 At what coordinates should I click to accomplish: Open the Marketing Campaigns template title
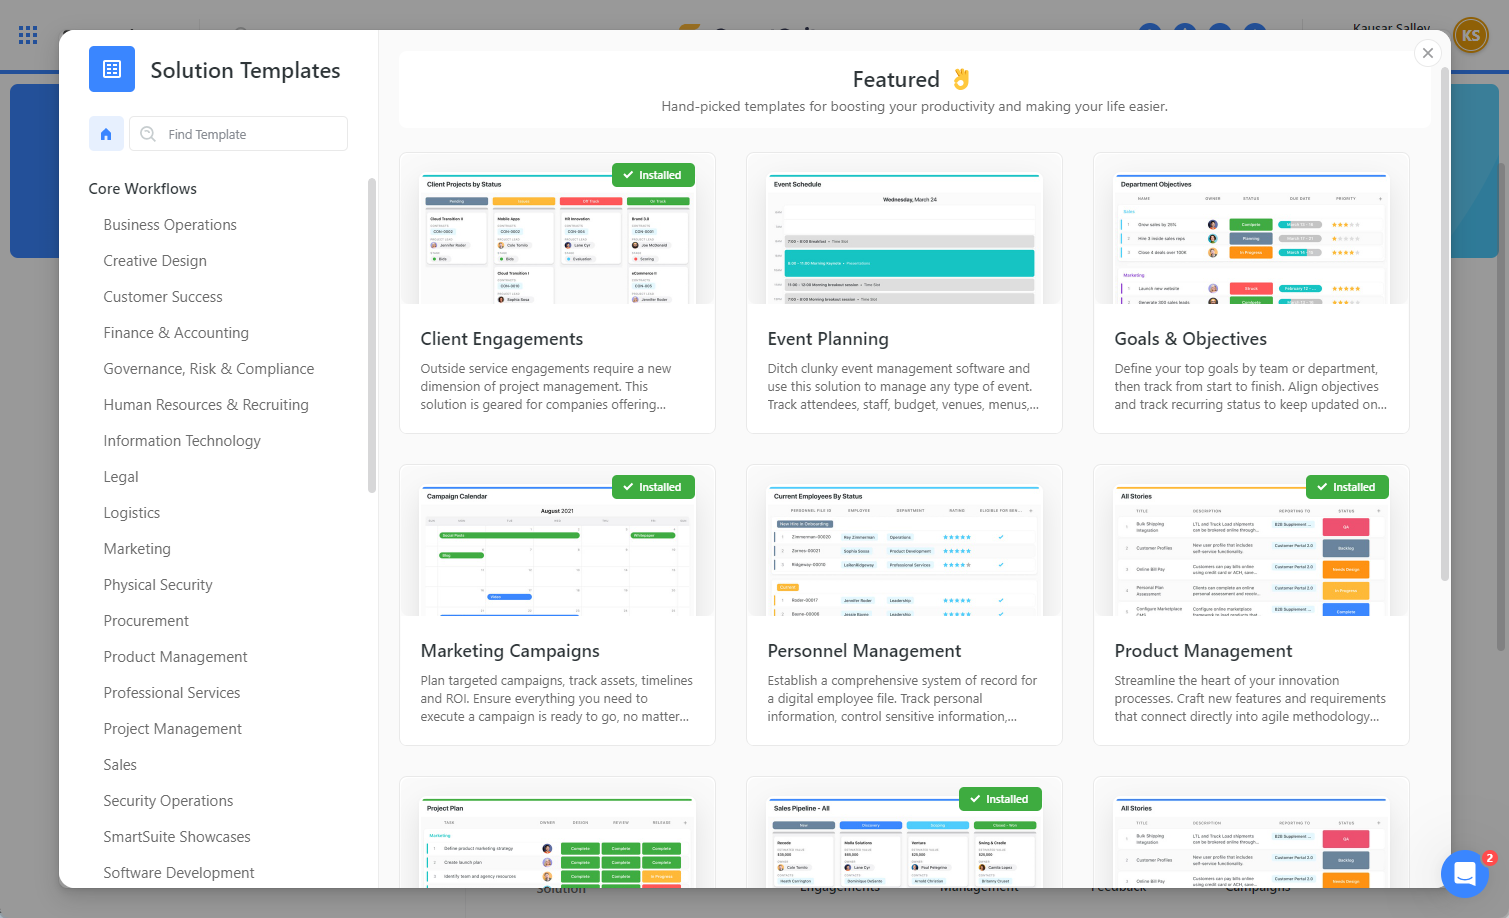coord(510,651)
